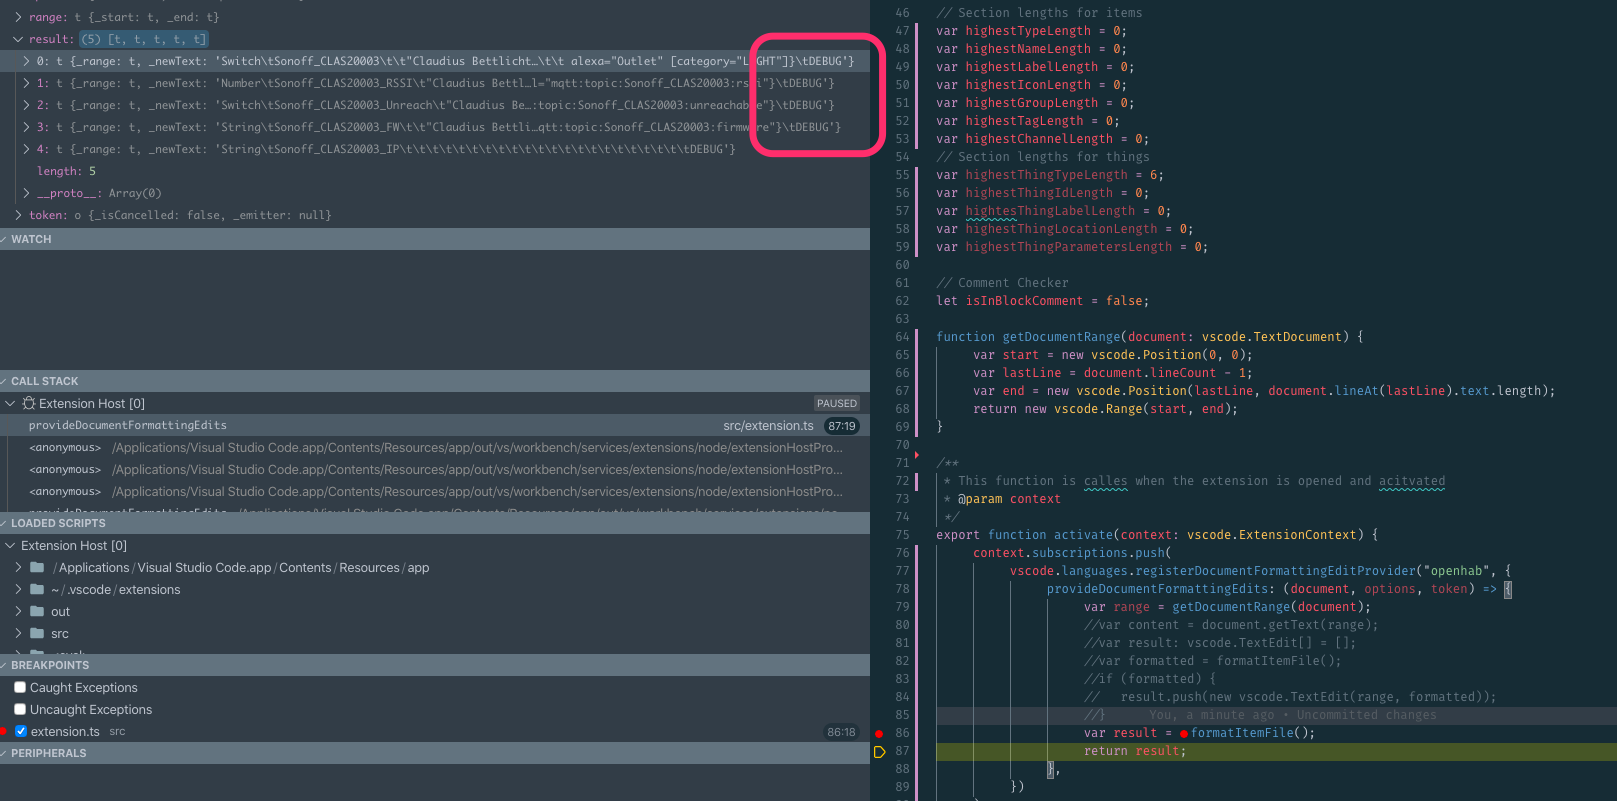Click the getDocumentRange function name at line 64
The height and width of the screenshot is (801, 1617).
coord(1061,337)
